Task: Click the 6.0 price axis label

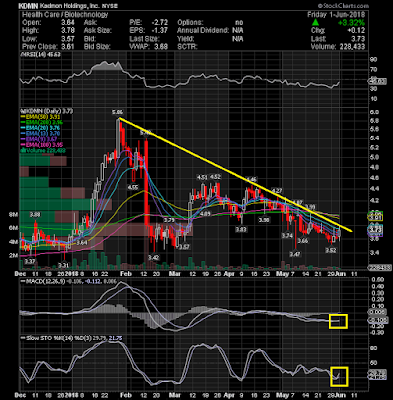Action: [374, 112]
